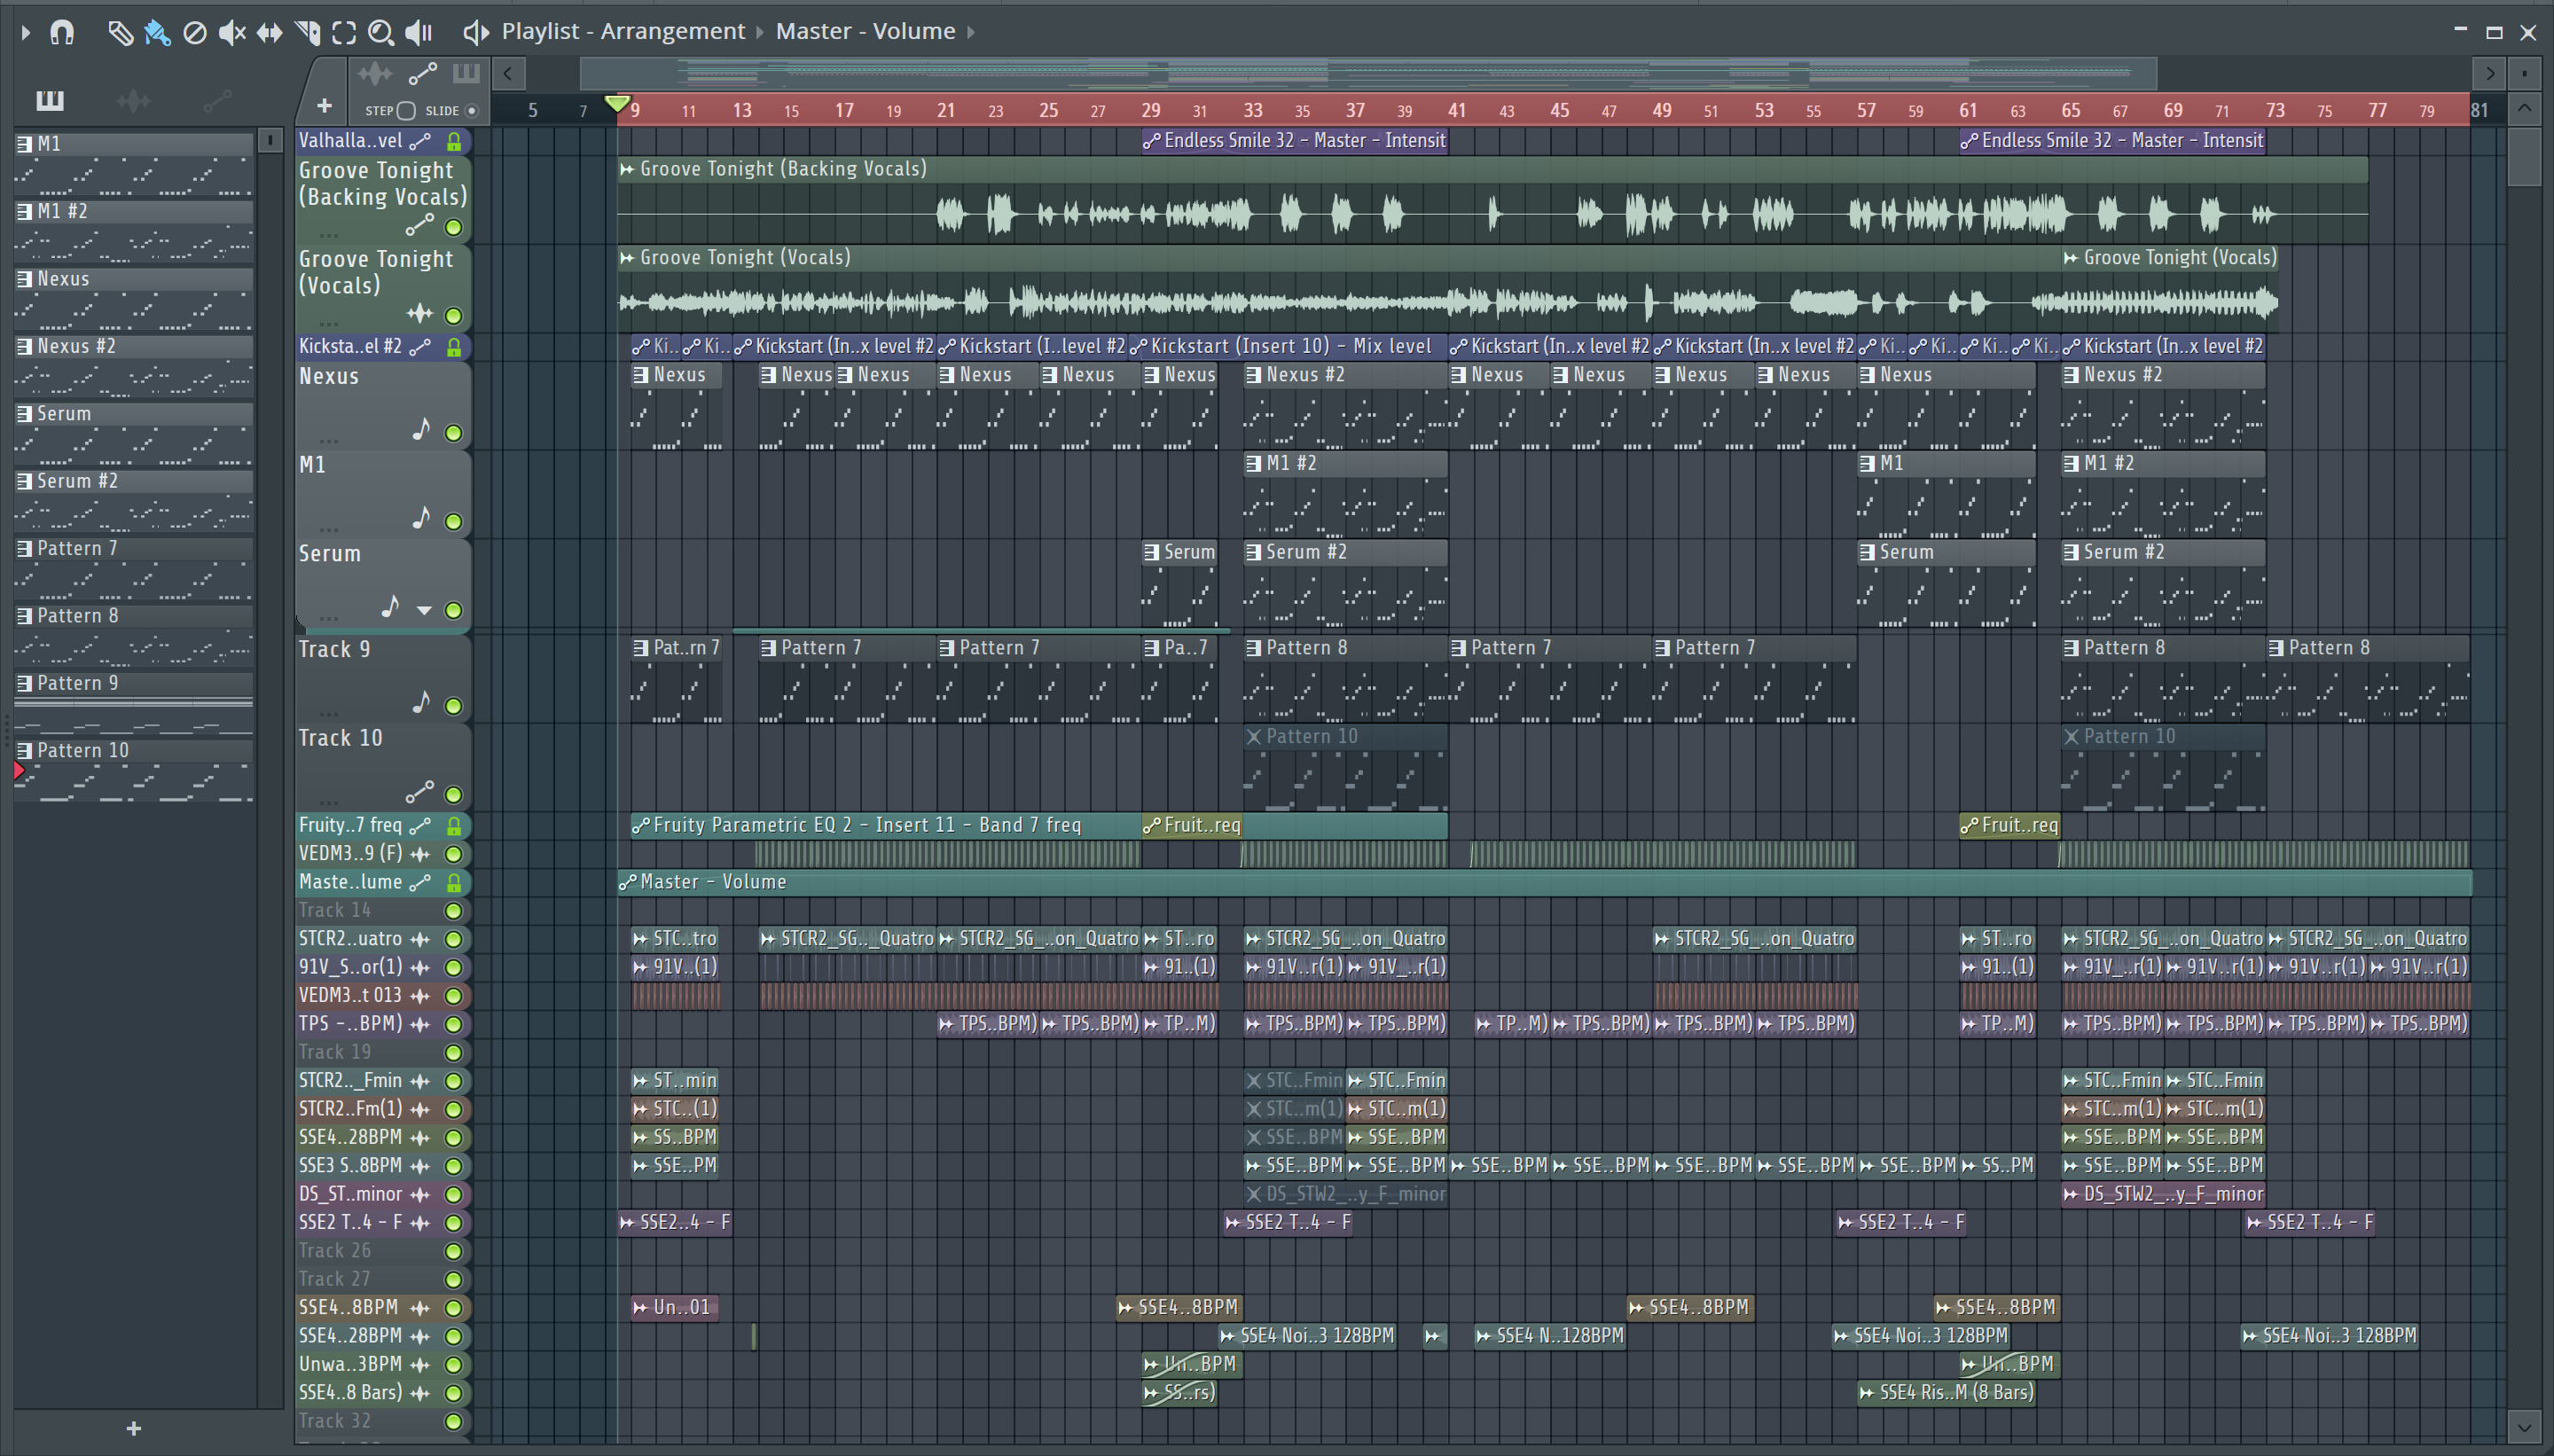
Task: Click the timeline scroll right arrow
Action: [x=2488, y=73]
